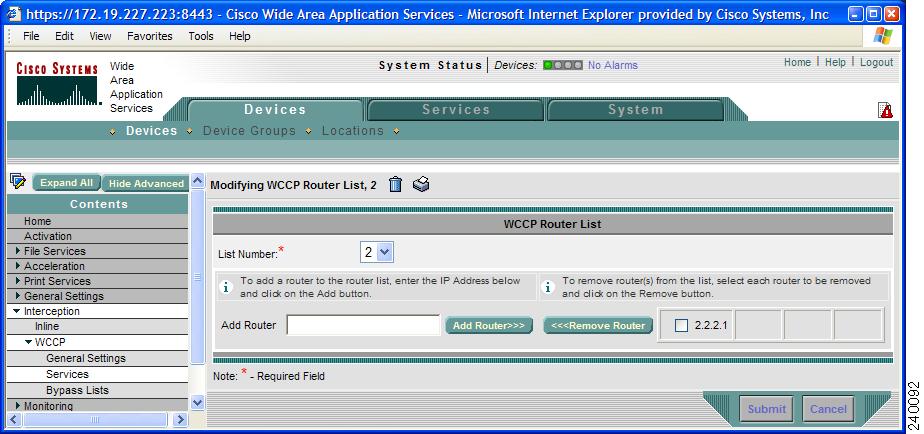Collapse the WCCP subsection
Viewport: 924px width, 434px height.
pos(28,341)
